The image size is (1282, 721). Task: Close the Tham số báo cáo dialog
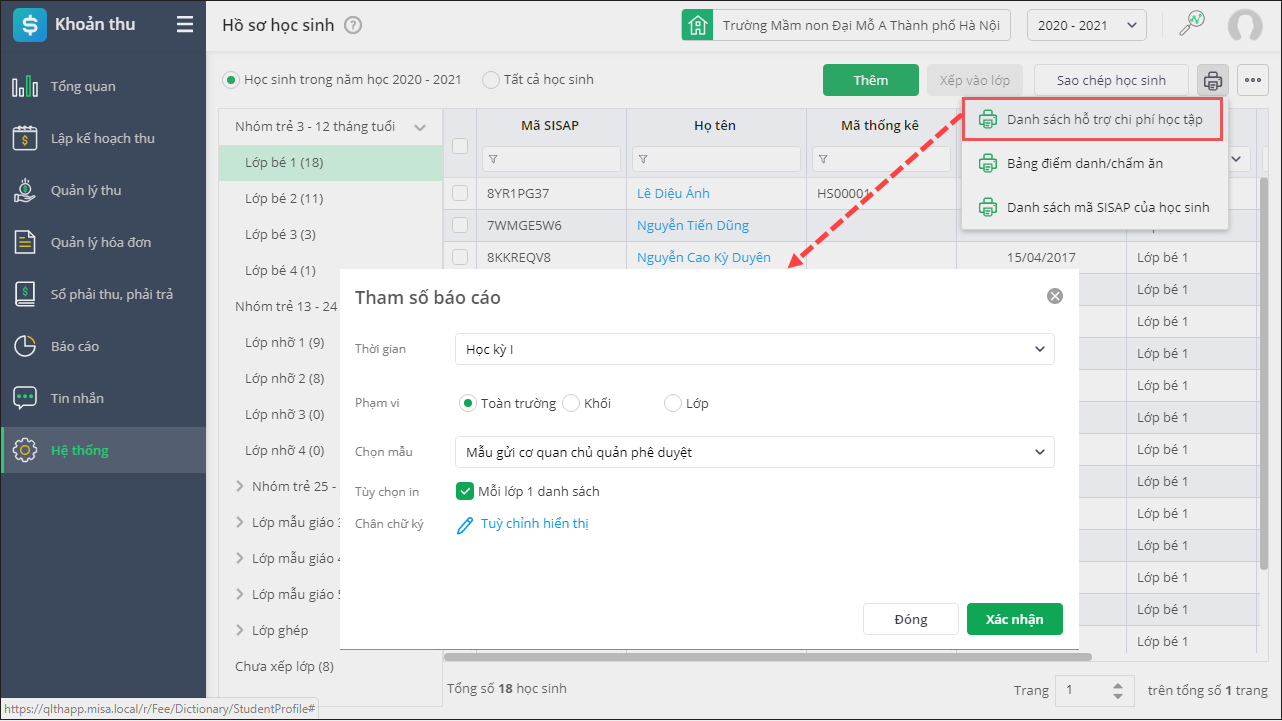point(1054,296)
